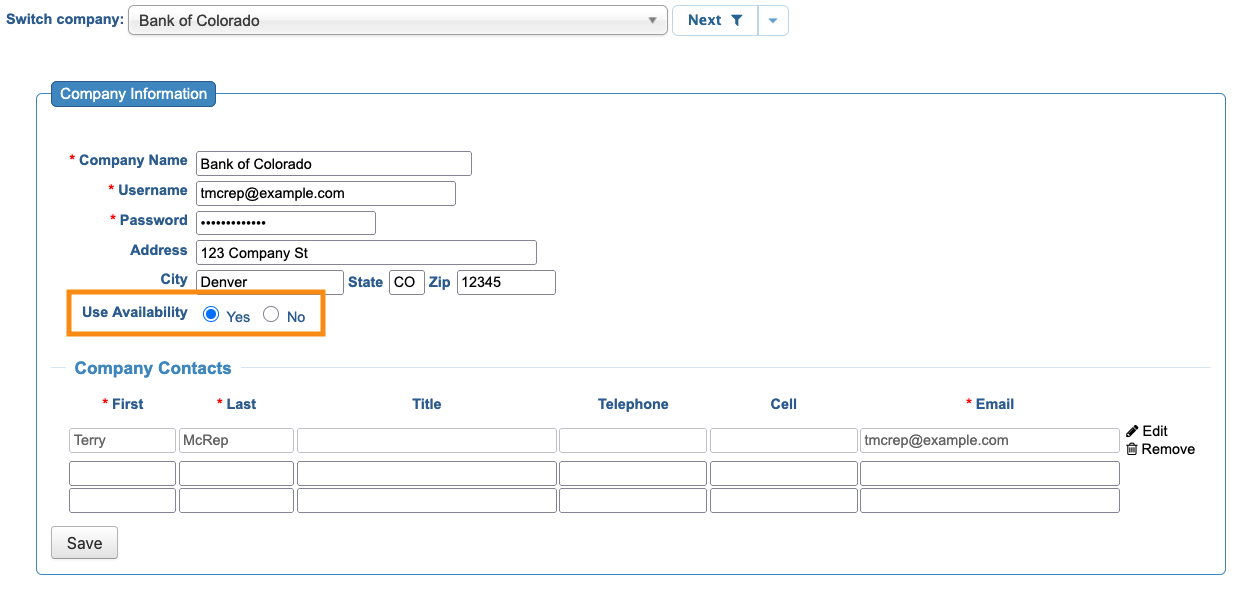This screenshot has height=597, width=1248.
Task: Select Yes for Use Availability
Action: (x=211, y=315)
